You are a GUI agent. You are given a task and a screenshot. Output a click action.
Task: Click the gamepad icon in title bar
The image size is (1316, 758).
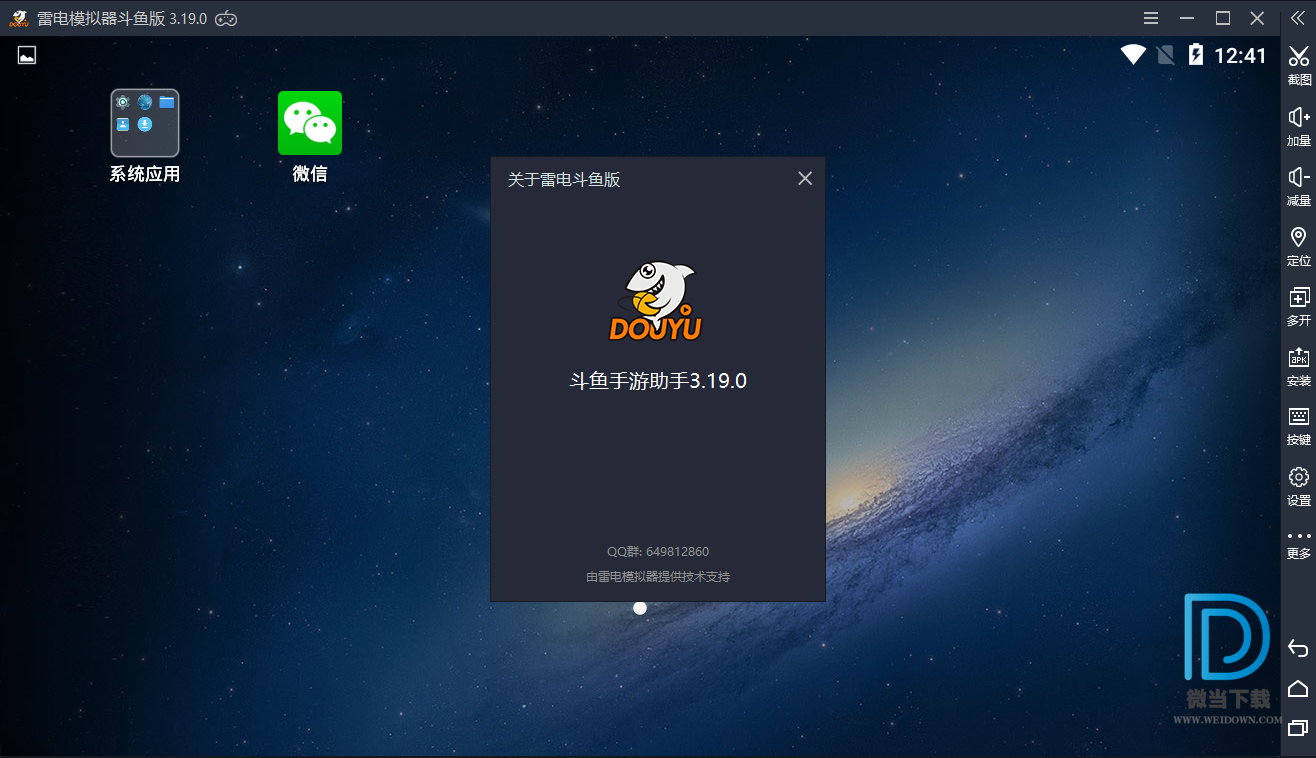pyautogui.click(x=227, y=18)
